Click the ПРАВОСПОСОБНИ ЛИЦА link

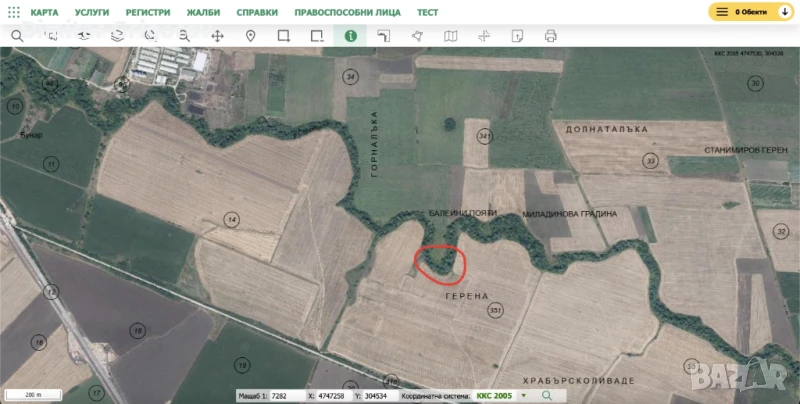point(348,12)
